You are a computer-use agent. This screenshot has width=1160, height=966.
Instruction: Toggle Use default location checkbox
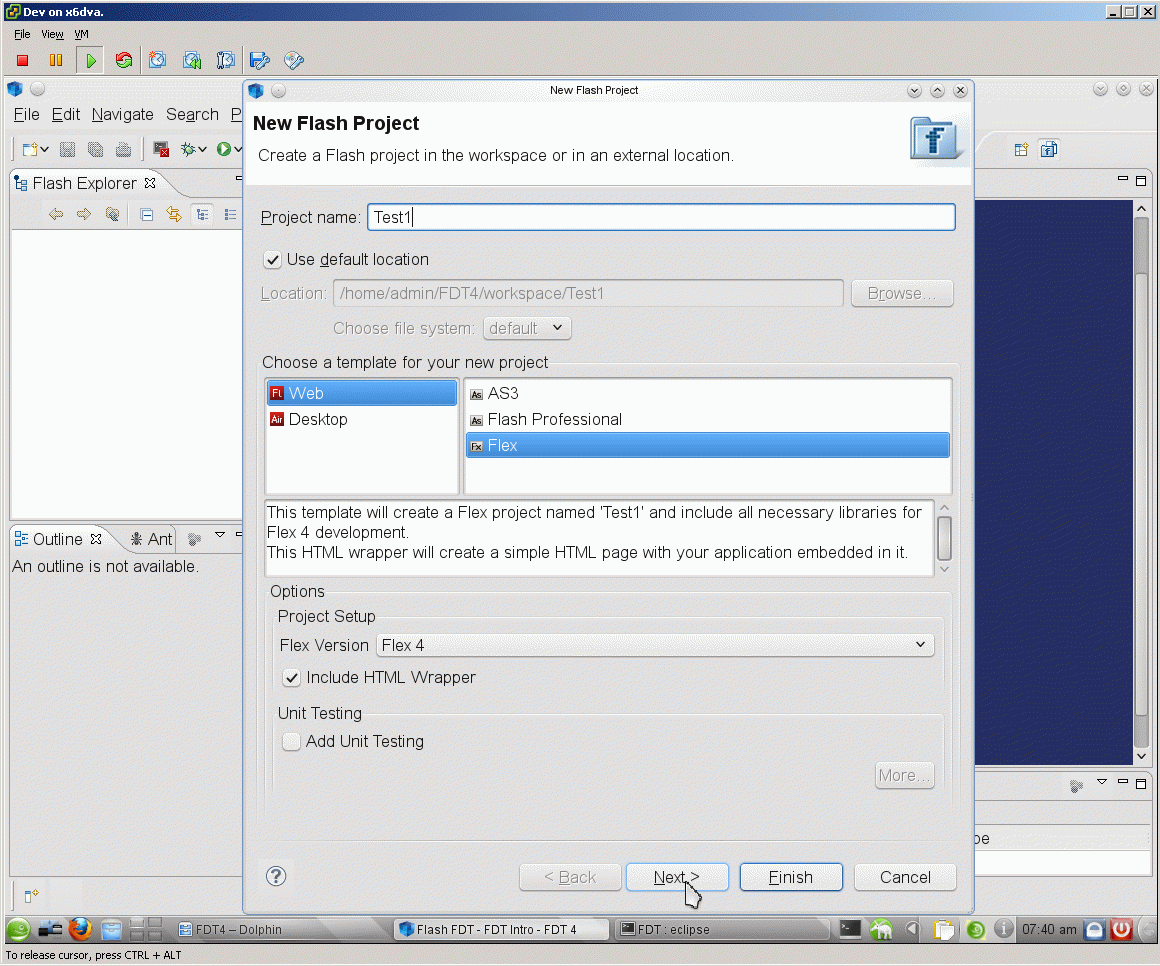coord(272,260)
